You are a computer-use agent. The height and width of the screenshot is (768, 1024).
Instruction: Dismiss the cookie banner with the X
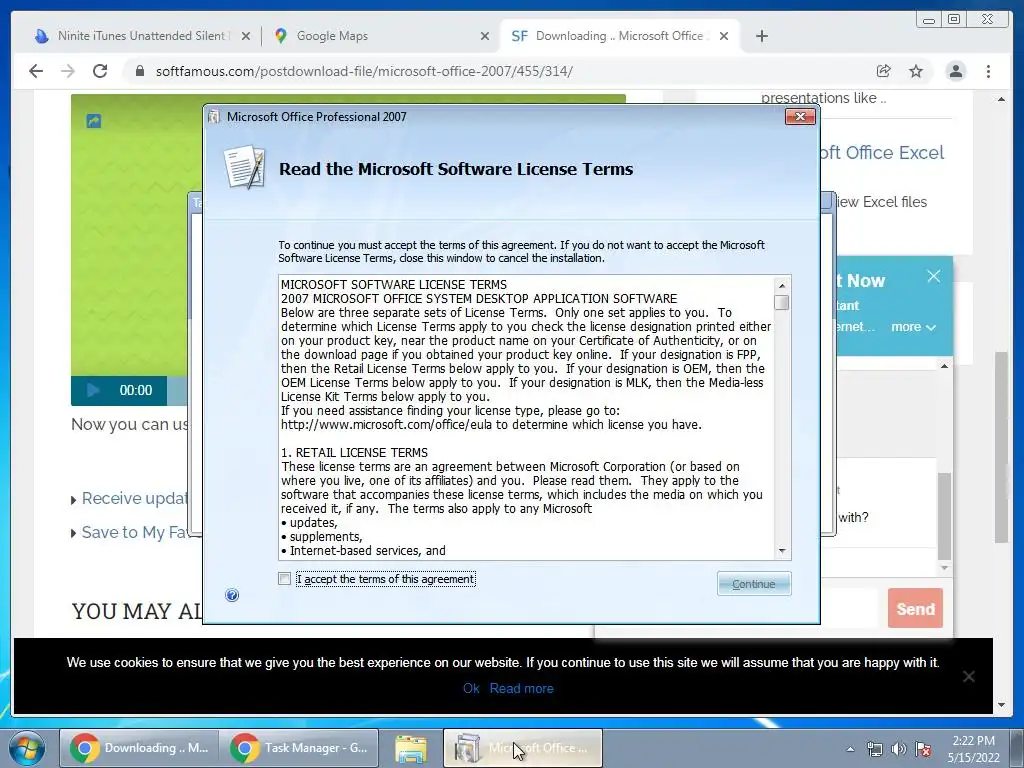coord(968,676)
